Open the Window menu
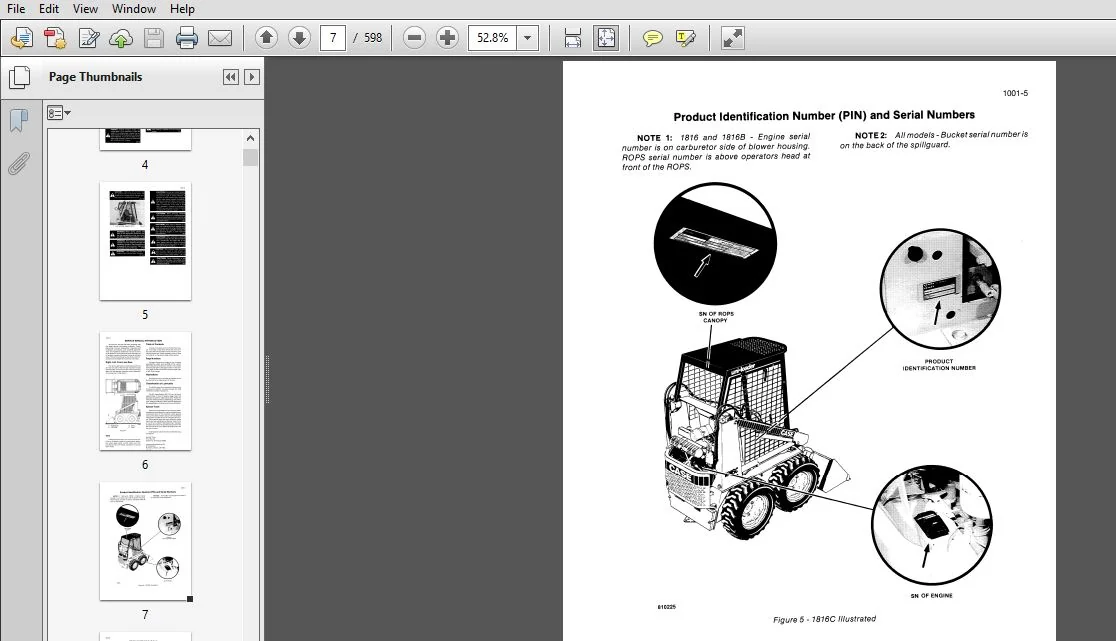Screen dimensions: 1116x641 (134, 9)
